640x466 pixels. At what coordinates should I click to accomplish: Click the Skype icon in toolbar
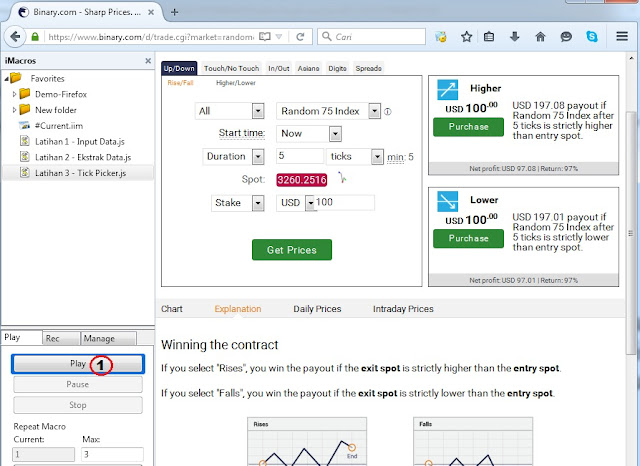[591, 37]
